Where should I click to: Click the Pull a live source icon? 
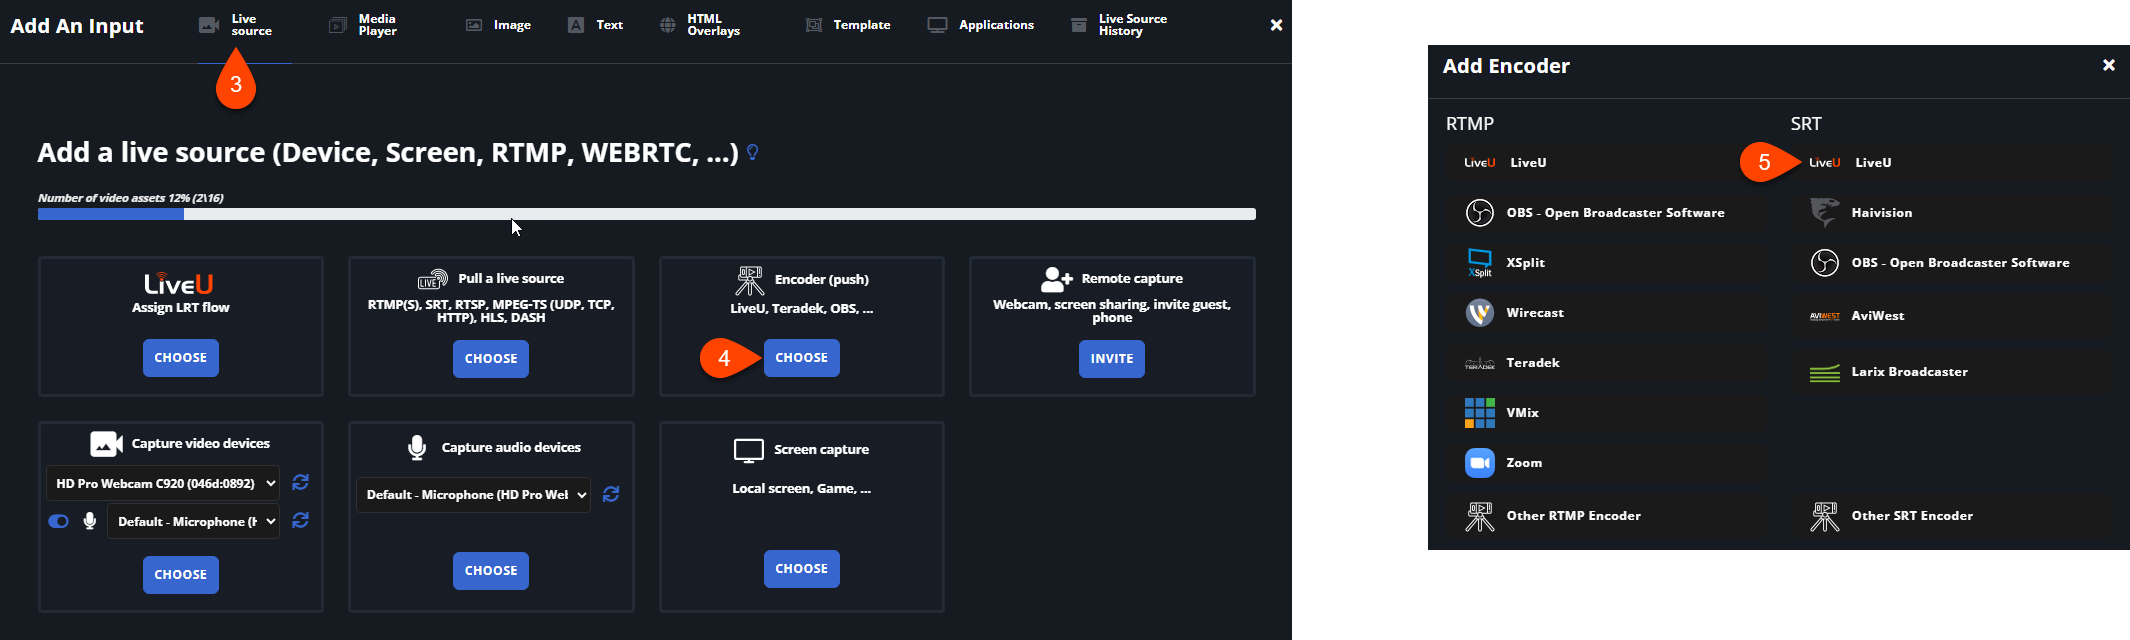point(432,279)
